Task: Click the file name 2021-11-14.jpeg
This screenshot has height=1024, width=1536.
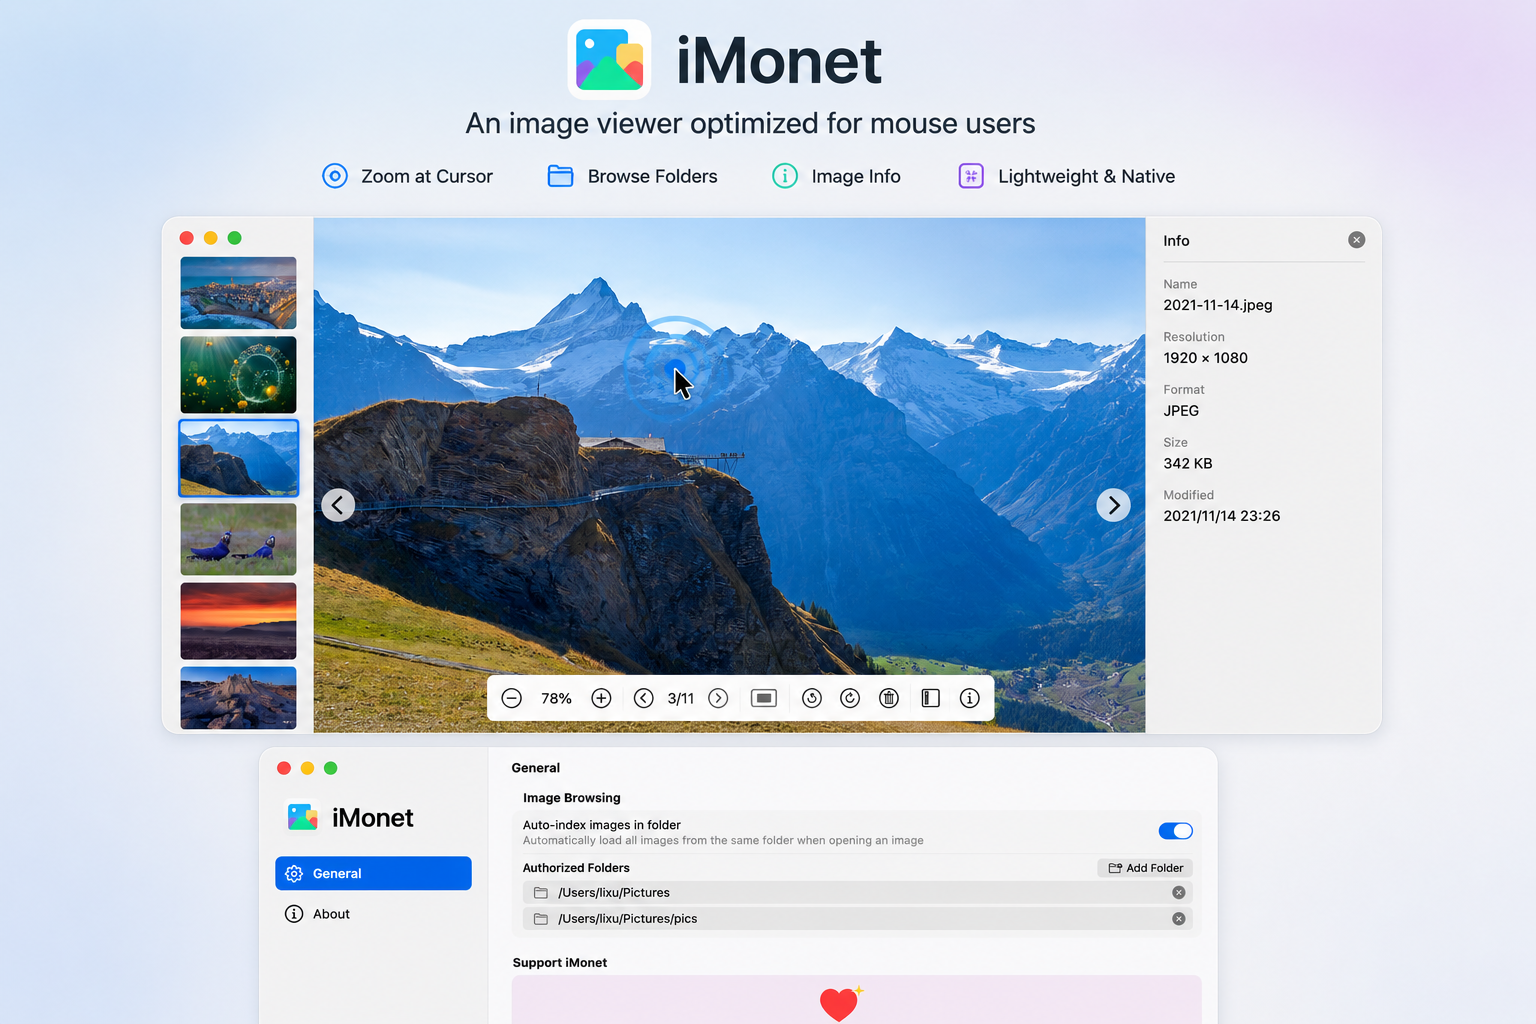Action: coord(1218,305)
